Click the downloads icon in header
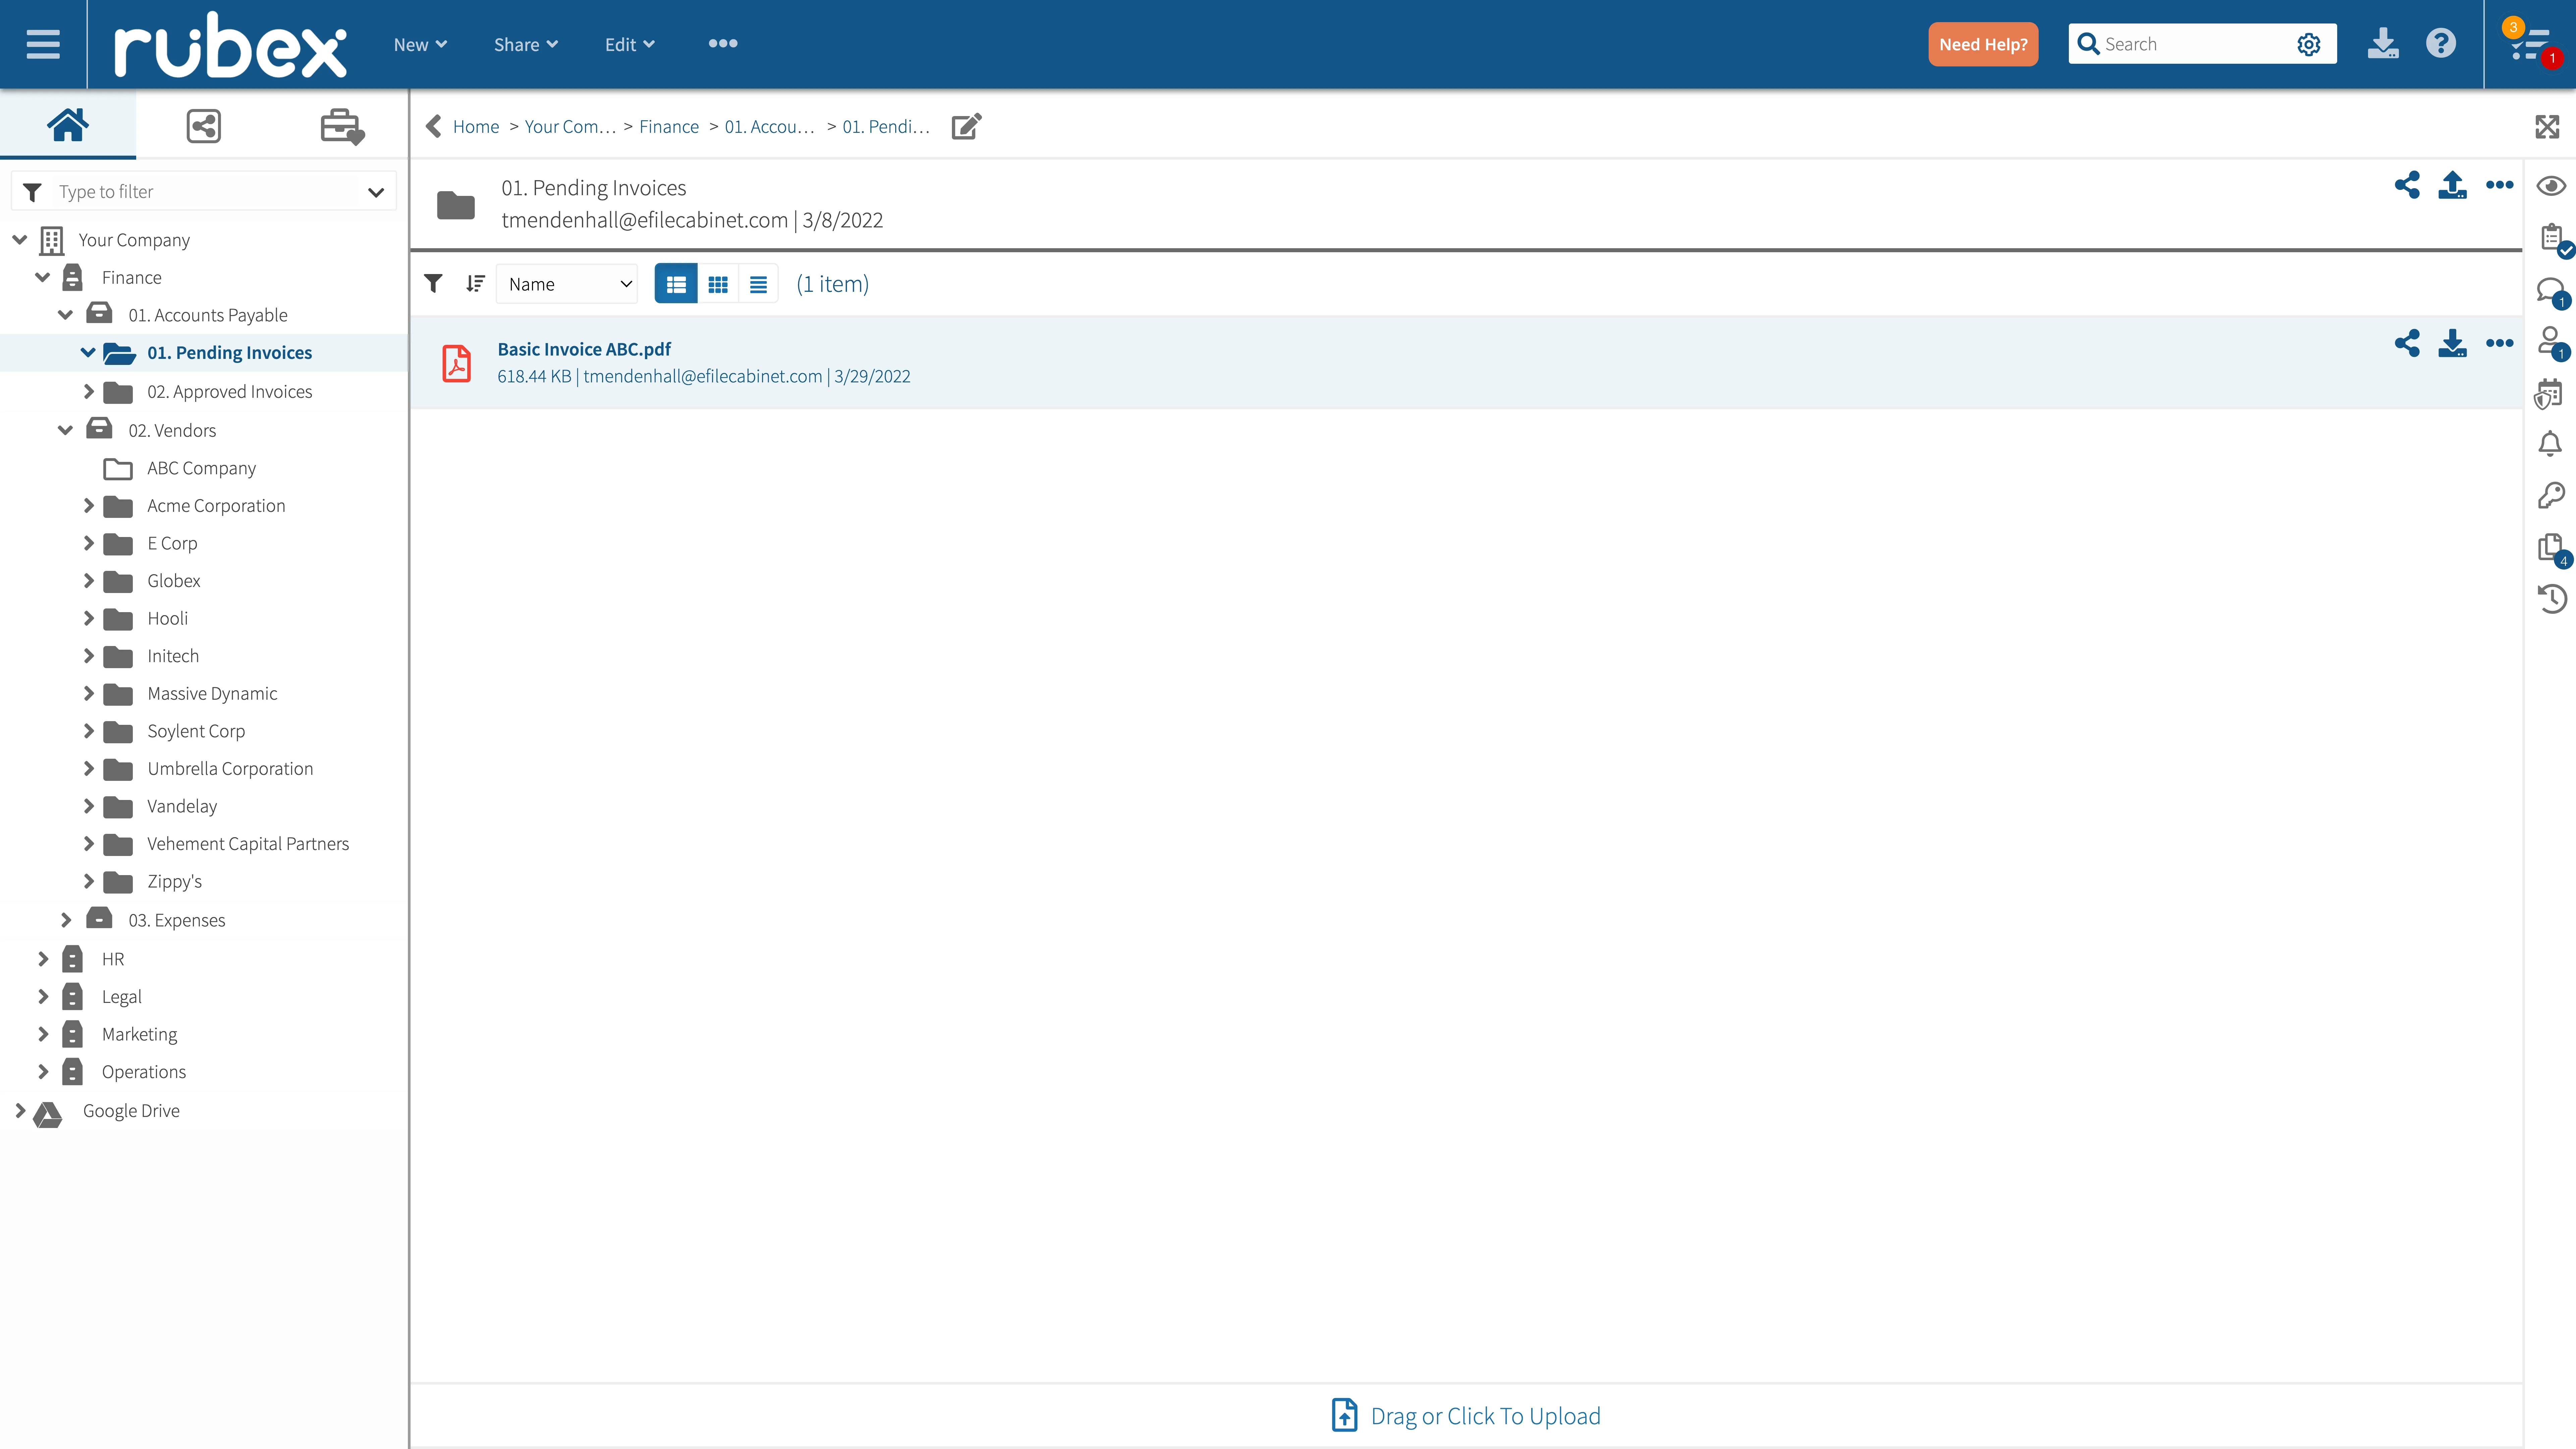 pos(2383,44)
